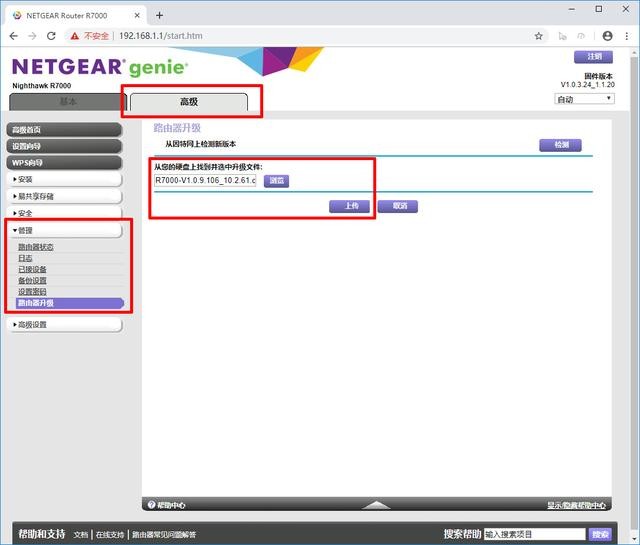
Task: Open the 路由器状态 link
Action: (x=36, y=247)
